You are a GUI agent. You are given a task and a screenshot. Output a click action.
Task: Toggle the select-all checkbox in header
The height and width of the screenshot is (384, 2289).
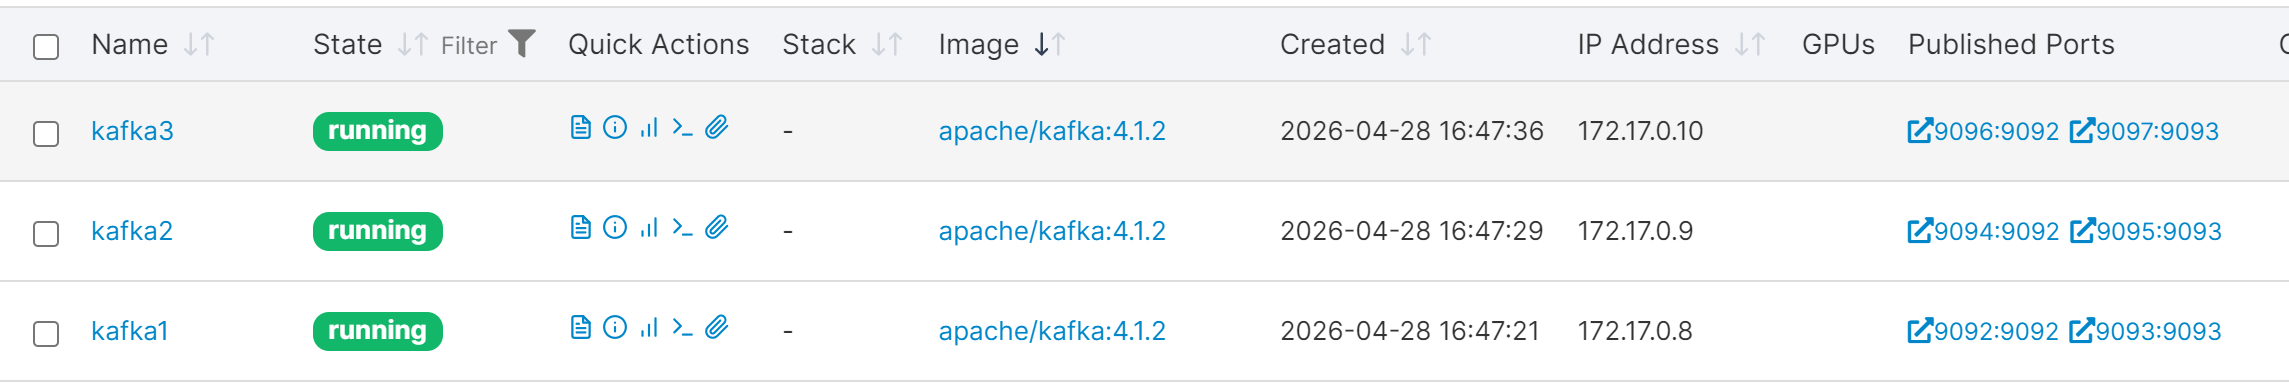[46, 47]
